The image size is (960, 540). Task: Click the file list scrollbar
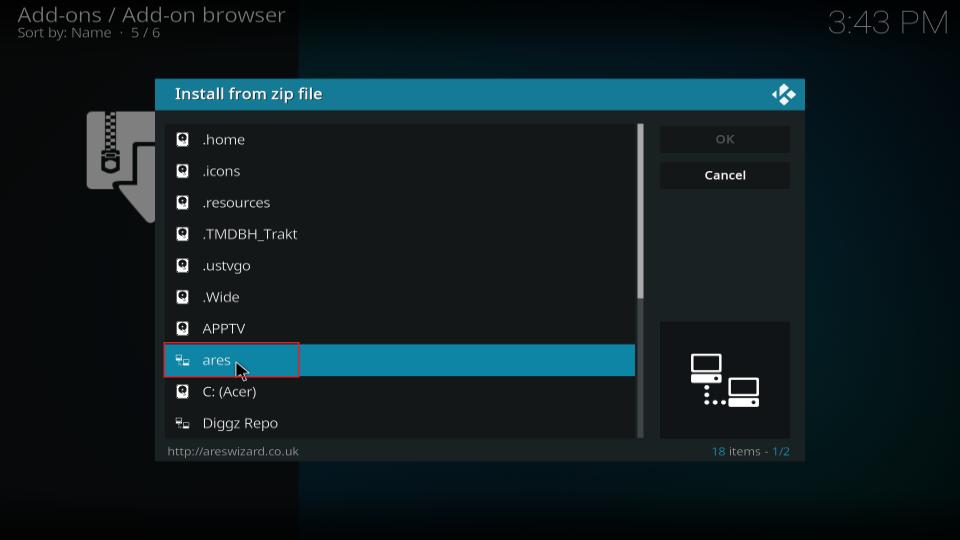[x=640, y=281]
